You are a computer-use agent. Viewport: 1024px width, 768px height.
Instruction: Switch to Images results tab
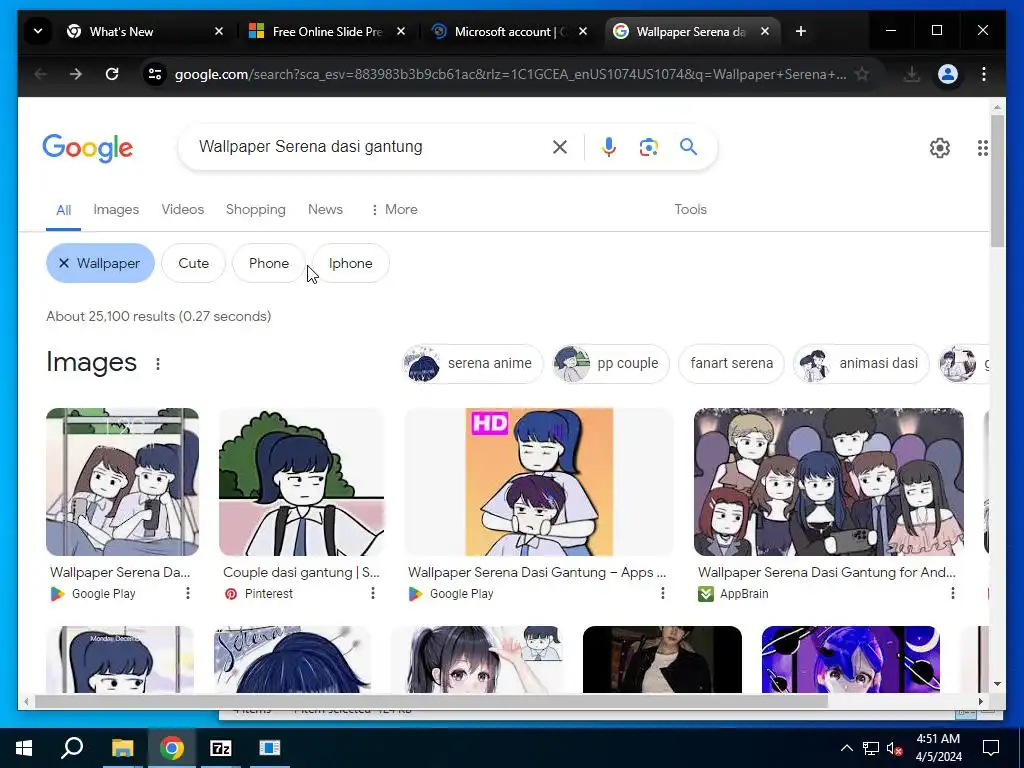tap(116, 209)
